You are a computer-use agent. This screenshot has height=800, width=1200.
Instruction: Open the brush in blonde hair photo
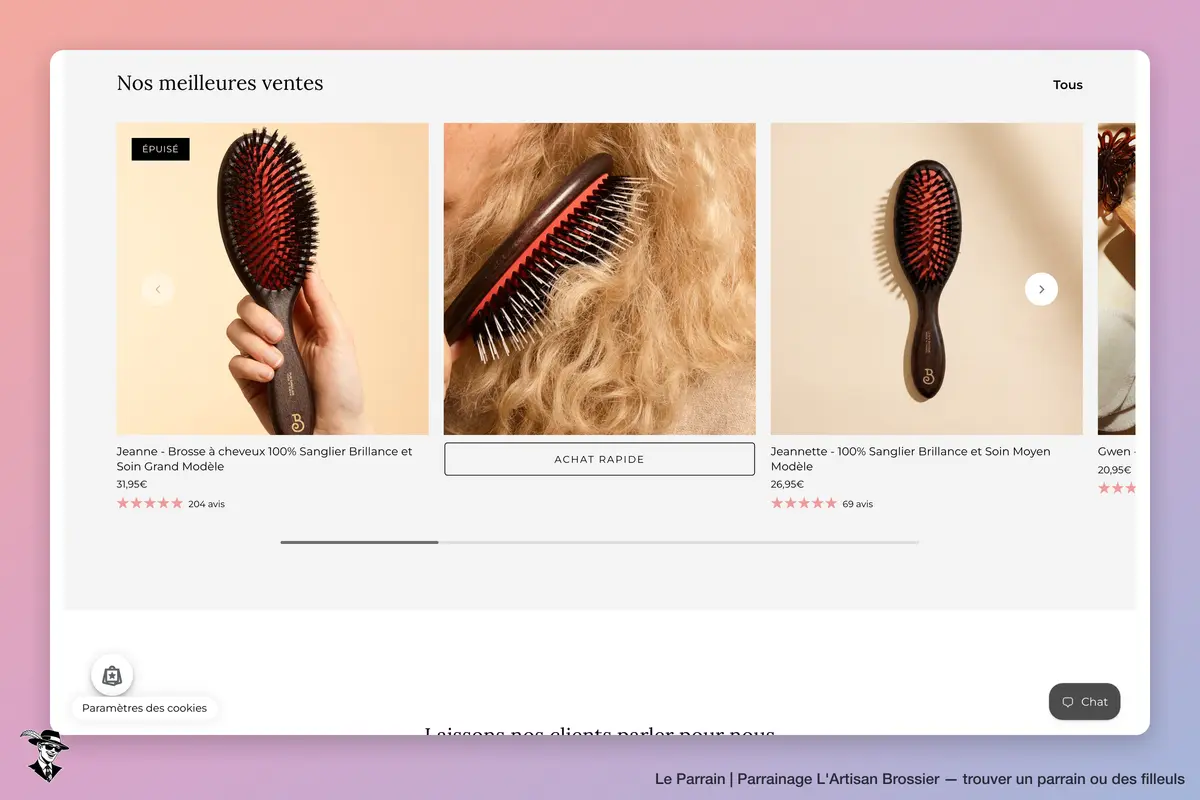(x=600, y=279)
